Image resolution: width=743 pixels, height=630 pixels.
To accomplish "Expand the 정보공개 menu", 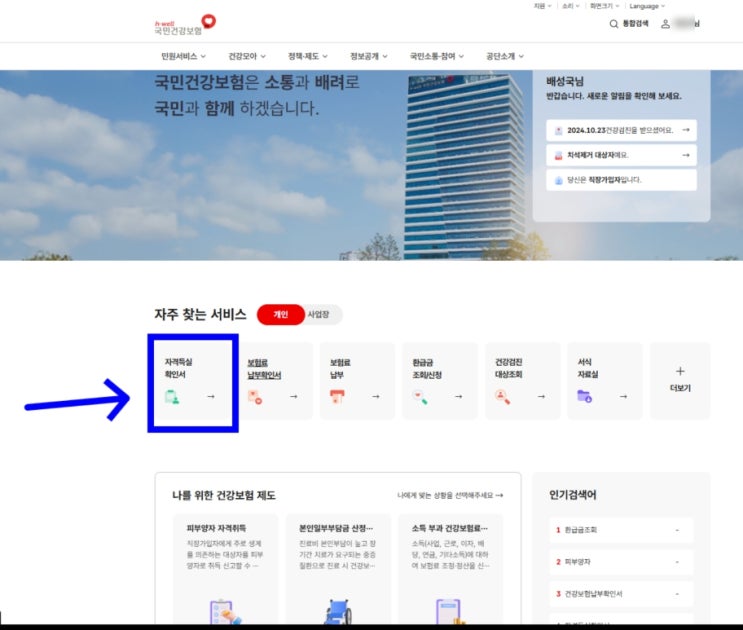I will 369,56.
